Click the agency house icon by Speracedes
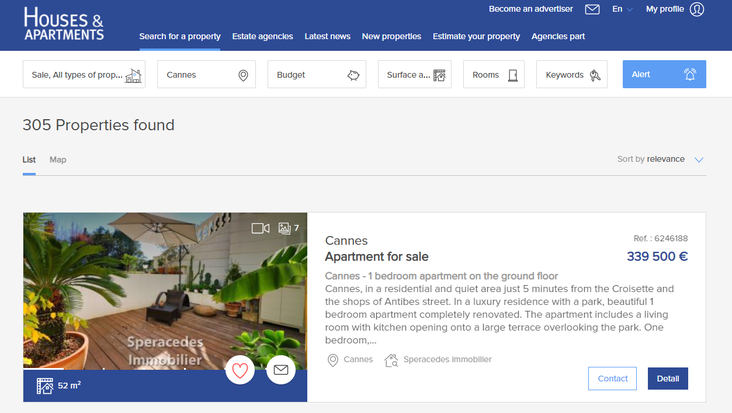 tap(391, 360)
